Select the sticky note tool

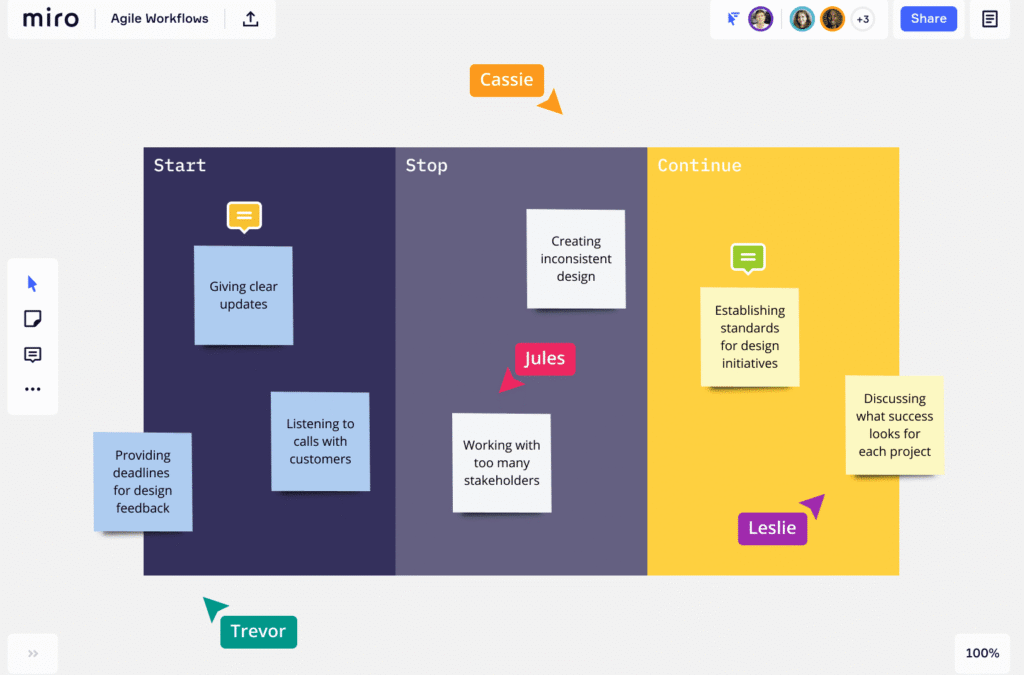tap(32, 319)
